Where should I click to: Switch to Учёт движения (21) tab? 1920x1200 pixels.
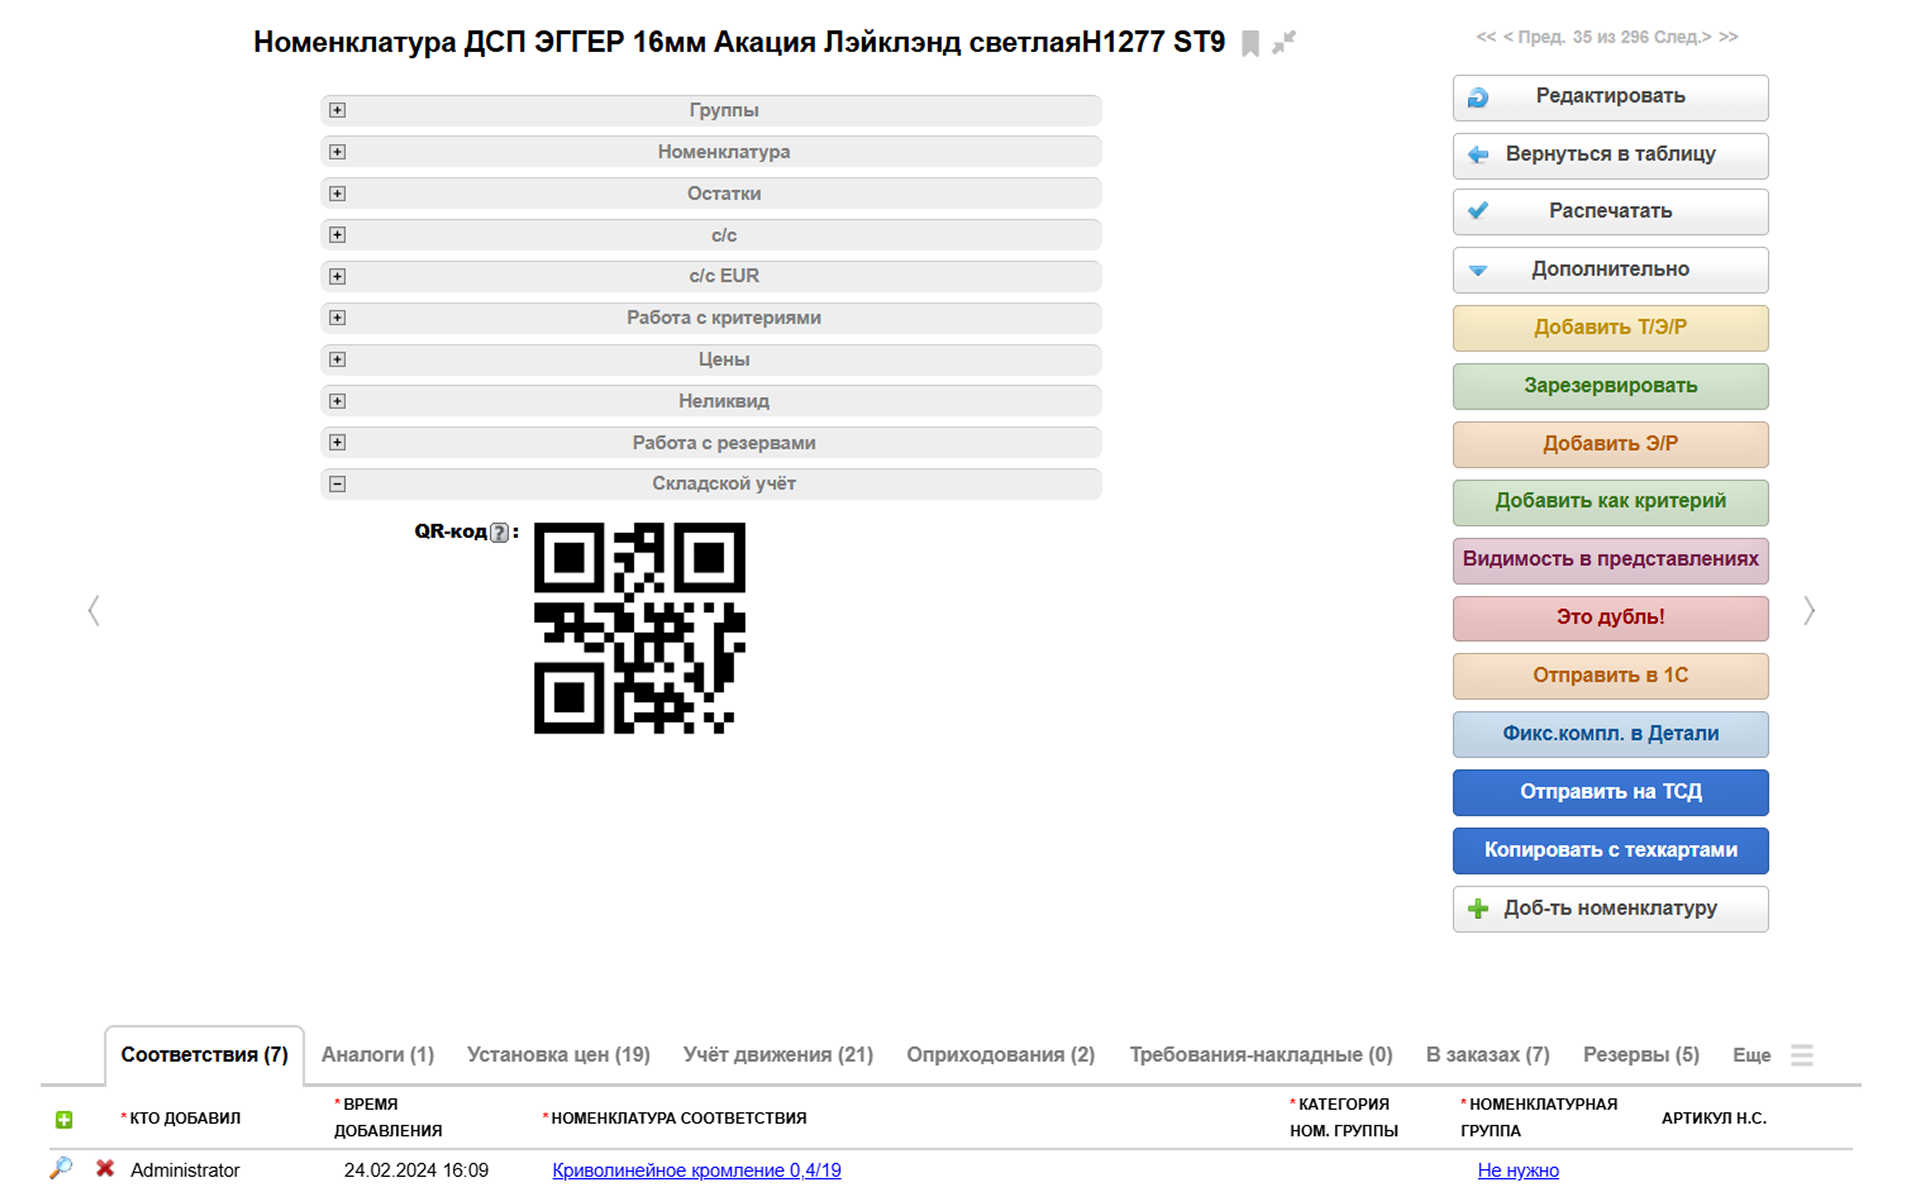[x=777, y=1054]
